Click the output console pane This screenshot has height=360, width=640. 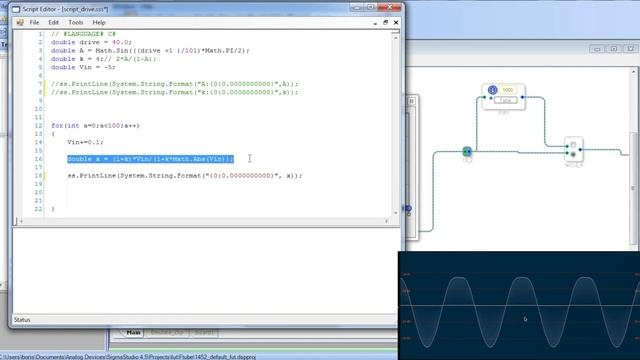tap(205, 271)
